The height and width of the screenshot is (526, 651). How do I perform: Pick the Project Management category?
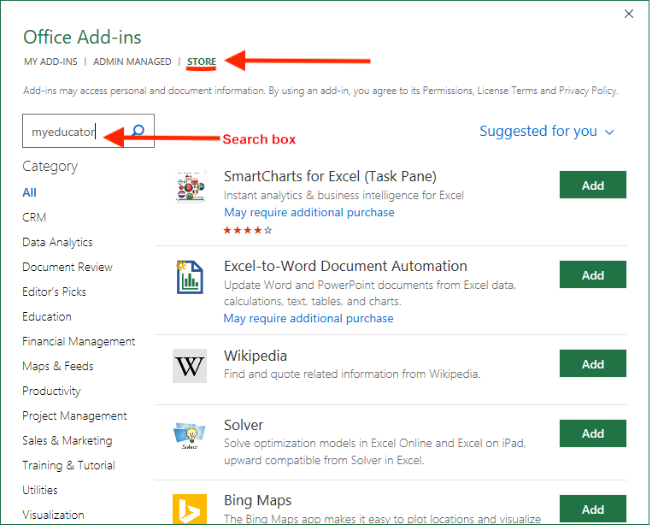coord(74,416)
